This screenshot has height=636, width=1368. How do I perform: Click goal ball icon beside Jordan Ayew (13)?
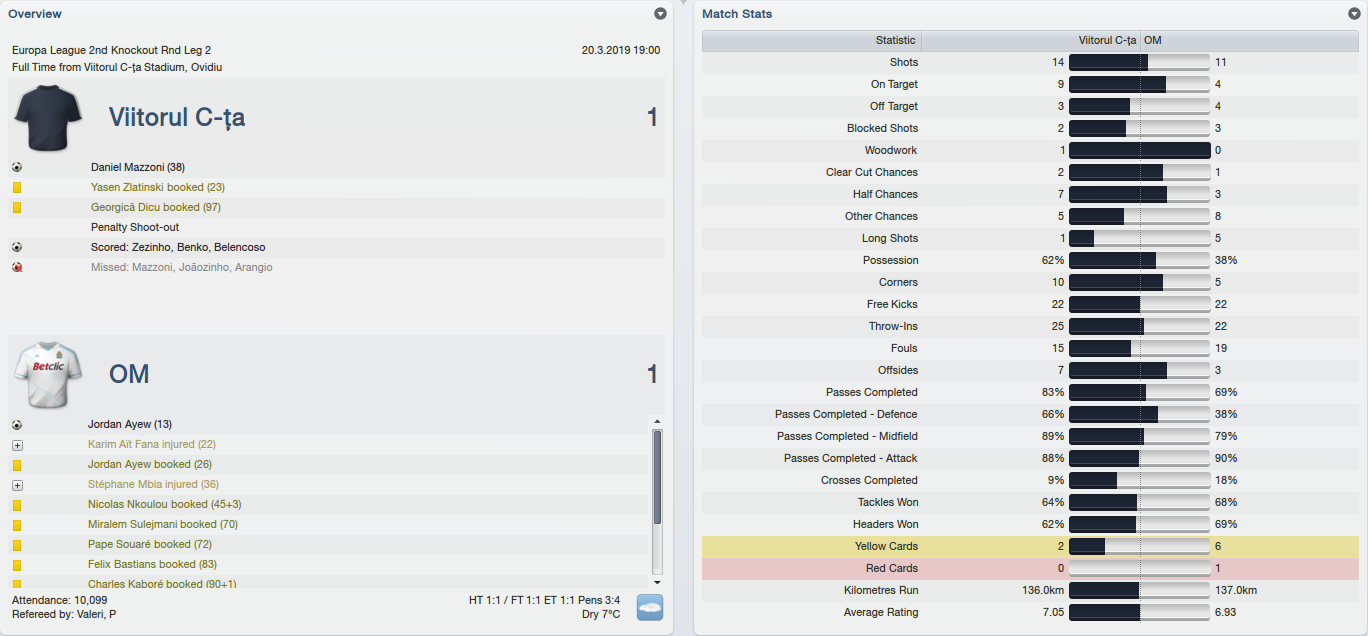point(17,424)
